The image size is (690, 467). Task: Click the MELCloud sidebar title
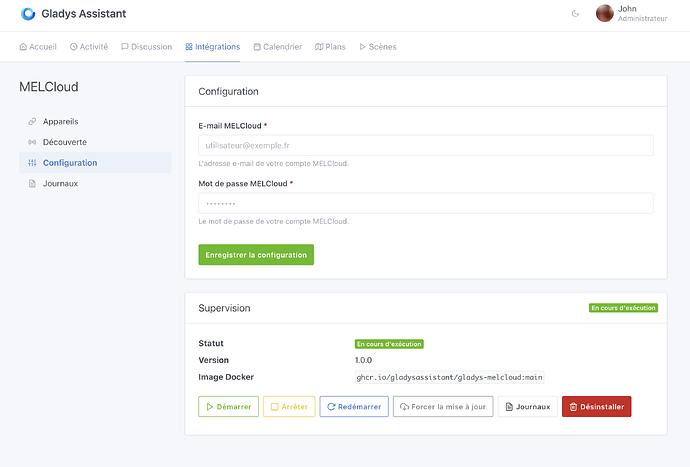pos(49,87)
